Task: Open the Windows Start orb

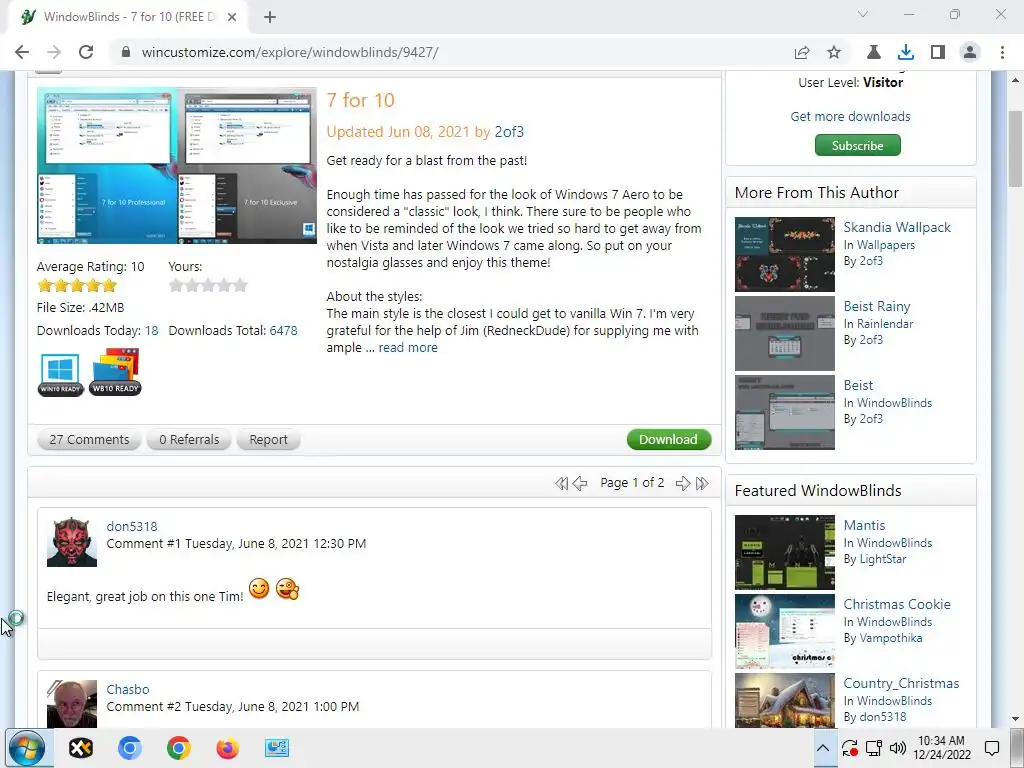Action: [27, 748]
